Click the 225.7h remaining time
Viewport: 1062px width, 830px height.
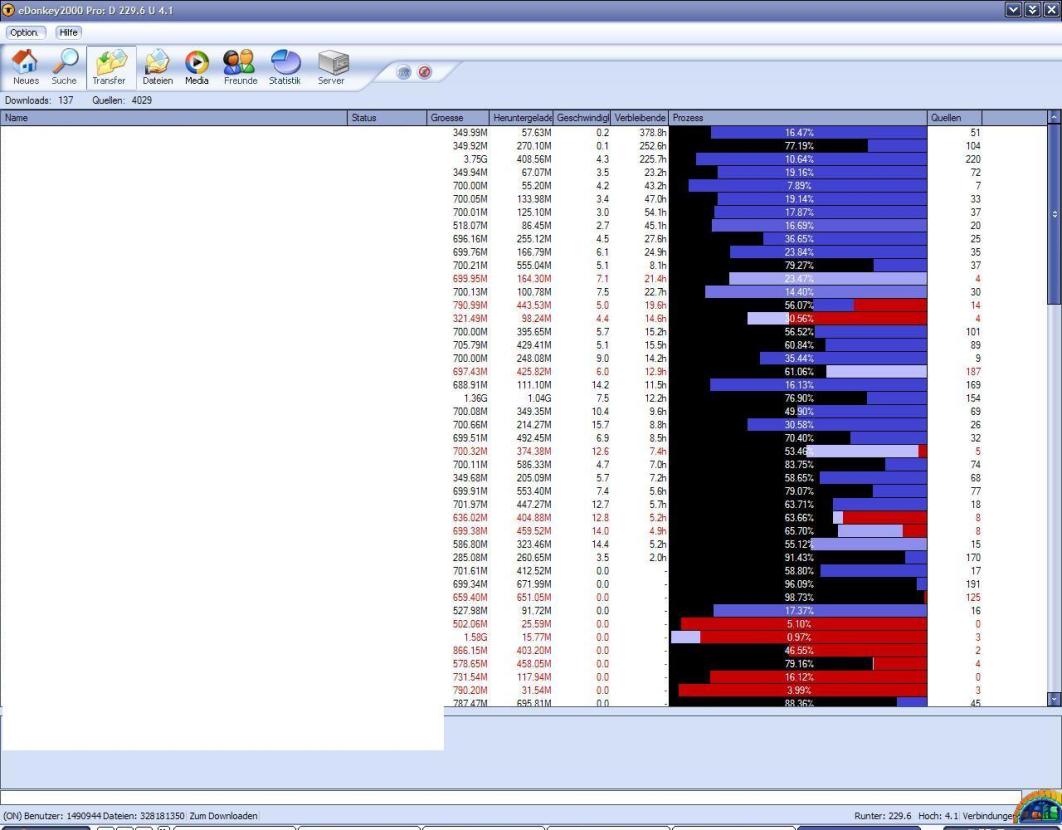(x=653, y=159)
